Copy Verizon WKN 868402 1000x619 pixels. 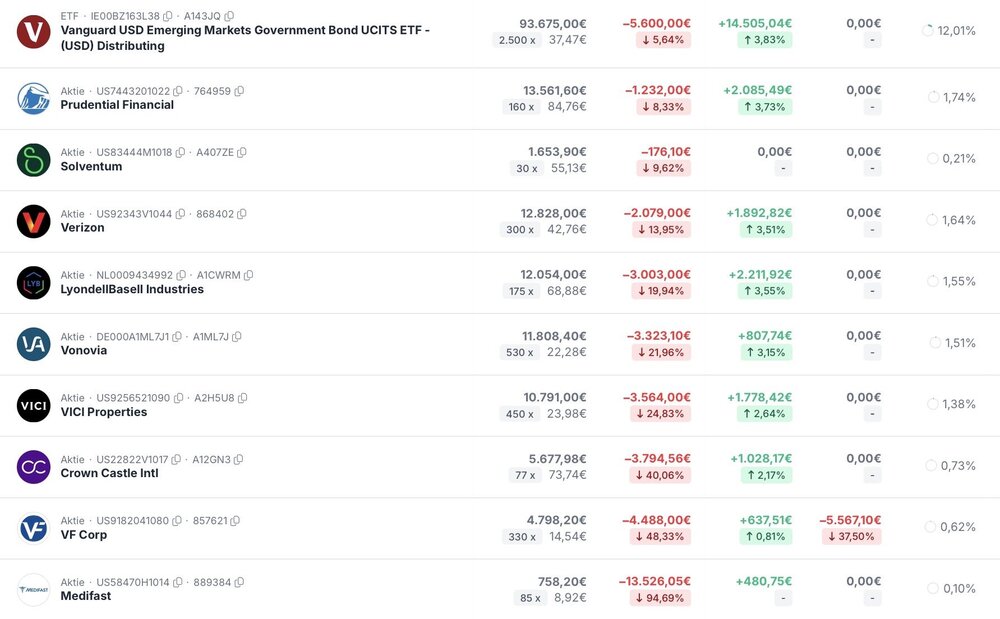pyautogui.click(x=242, y=214)
